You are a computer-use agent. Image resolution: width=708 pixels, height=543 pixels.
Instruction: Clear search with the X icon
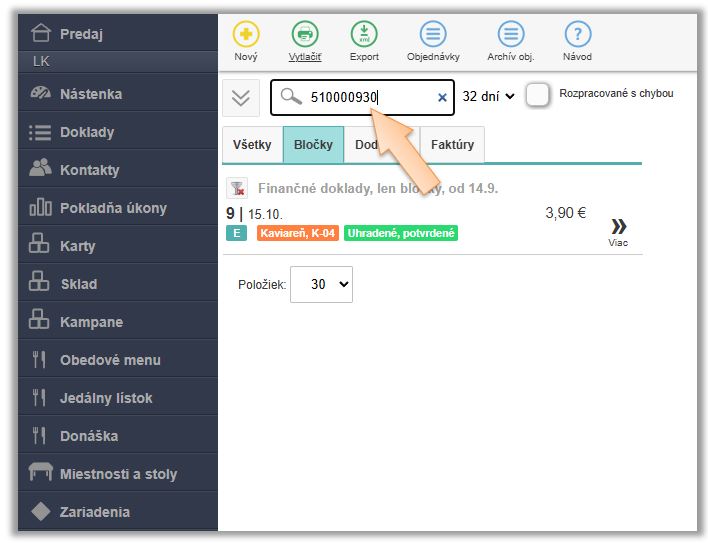click(442, 97)
